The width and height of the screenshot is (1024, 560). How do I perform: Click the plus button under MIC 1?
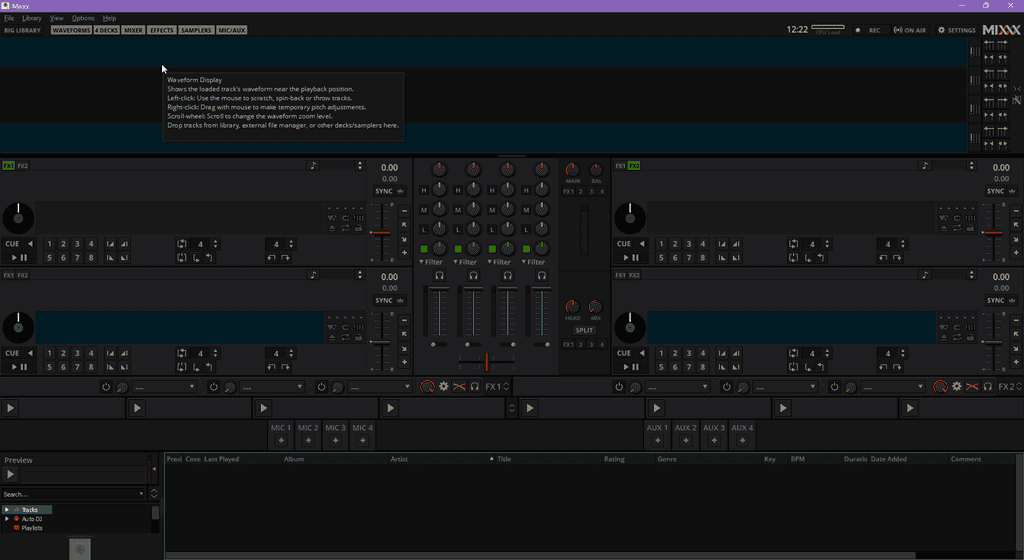click(x=281, y=441)
